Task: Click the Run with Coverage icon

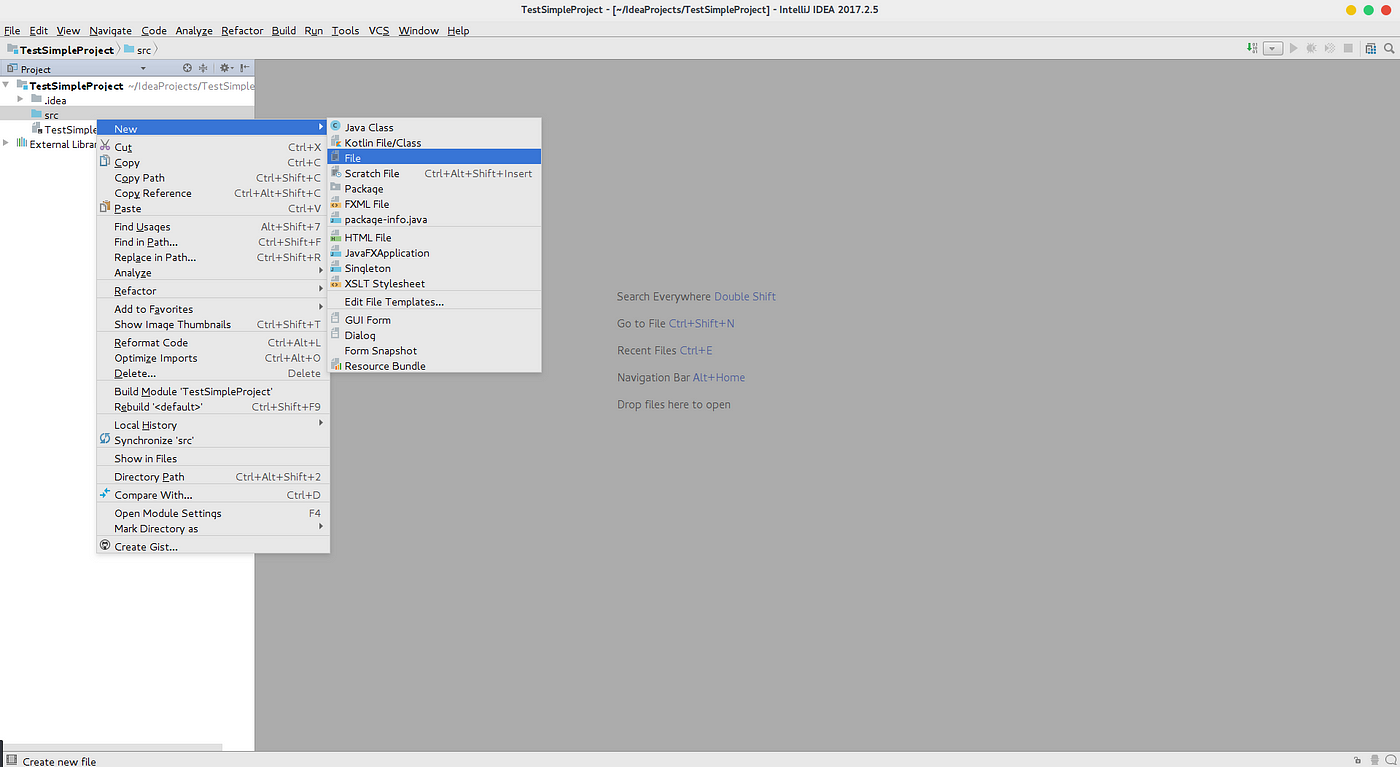Action: [x=1329, y=48]
